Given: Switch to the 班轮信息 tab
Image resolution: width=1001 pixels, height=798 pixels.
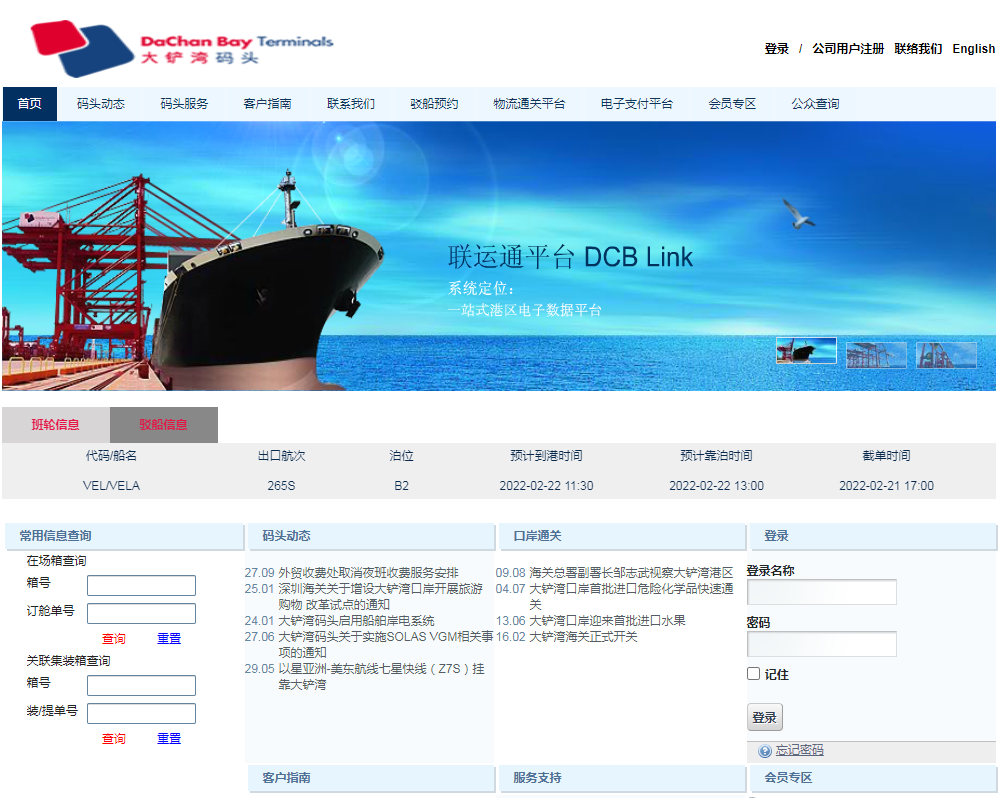Looking at the screenshot, I should click(56, 425).
